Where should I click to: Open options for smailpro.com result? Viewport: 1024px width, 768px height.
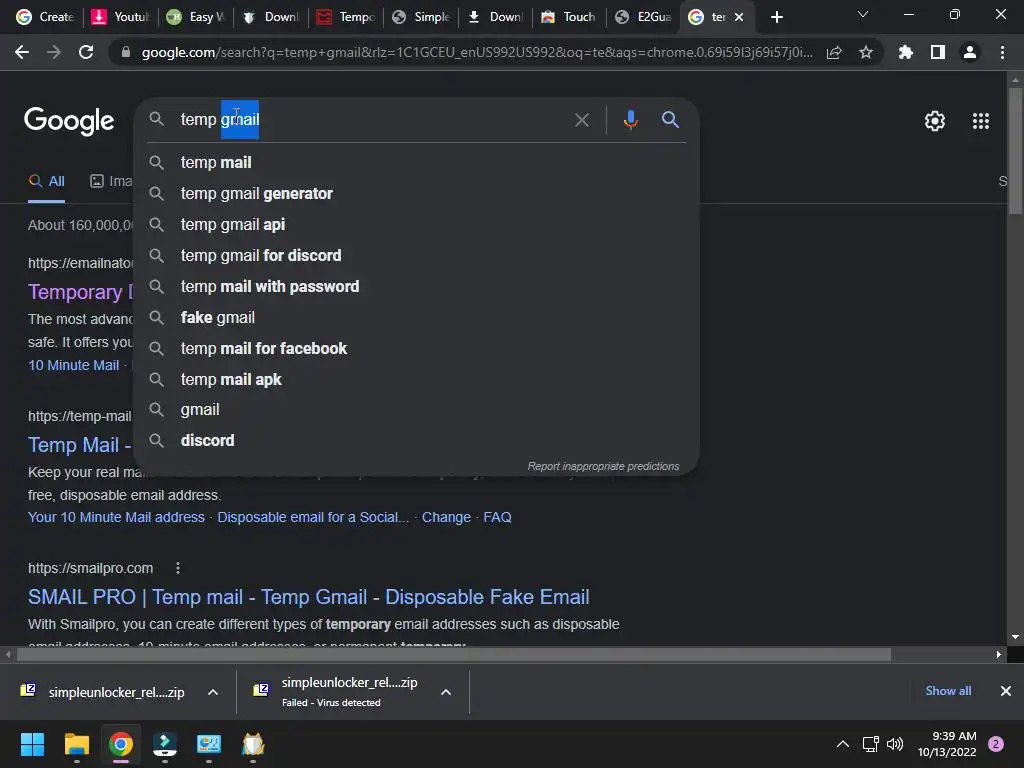coord(178,568)
